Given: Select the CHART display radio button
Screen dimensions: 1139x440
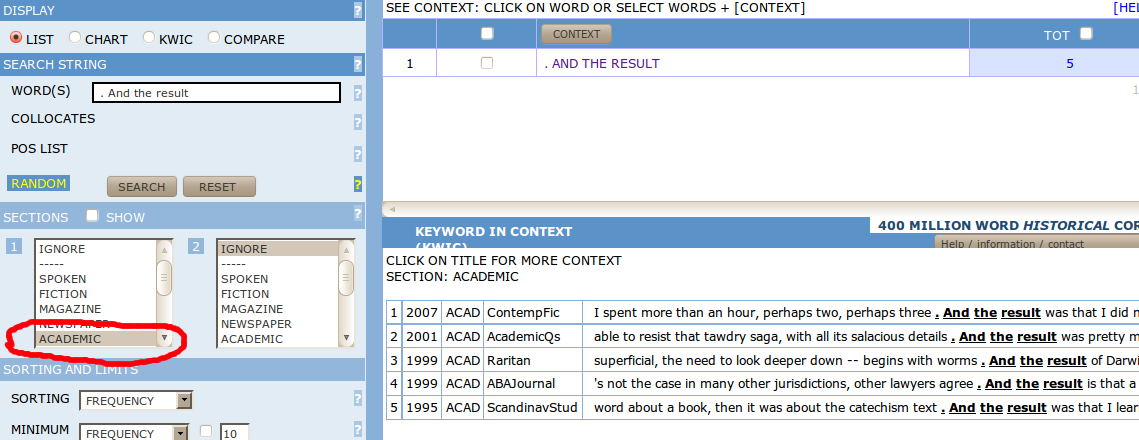Looking at the screenshot, I should tap(75, 39).
